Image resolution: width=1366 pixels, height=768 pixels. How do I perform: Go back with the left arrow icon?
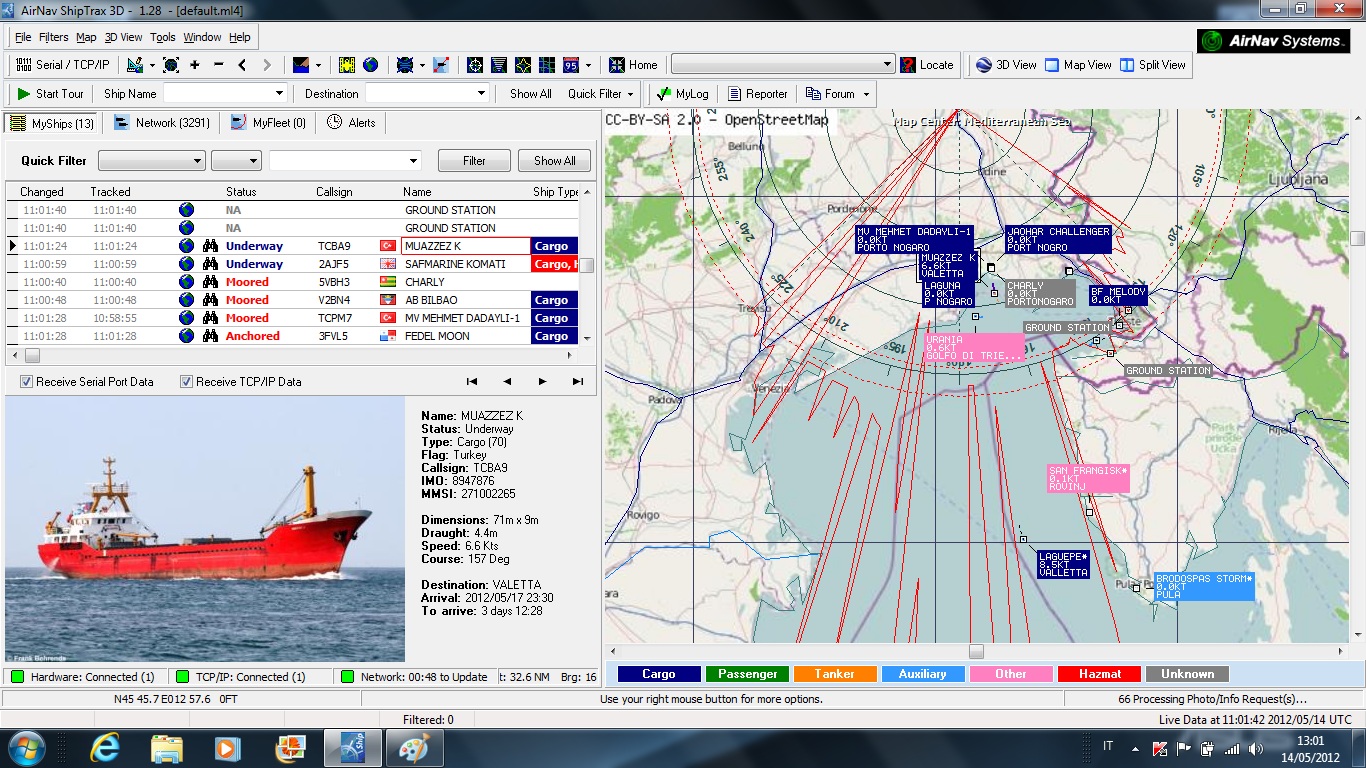(x=242, y=65)
